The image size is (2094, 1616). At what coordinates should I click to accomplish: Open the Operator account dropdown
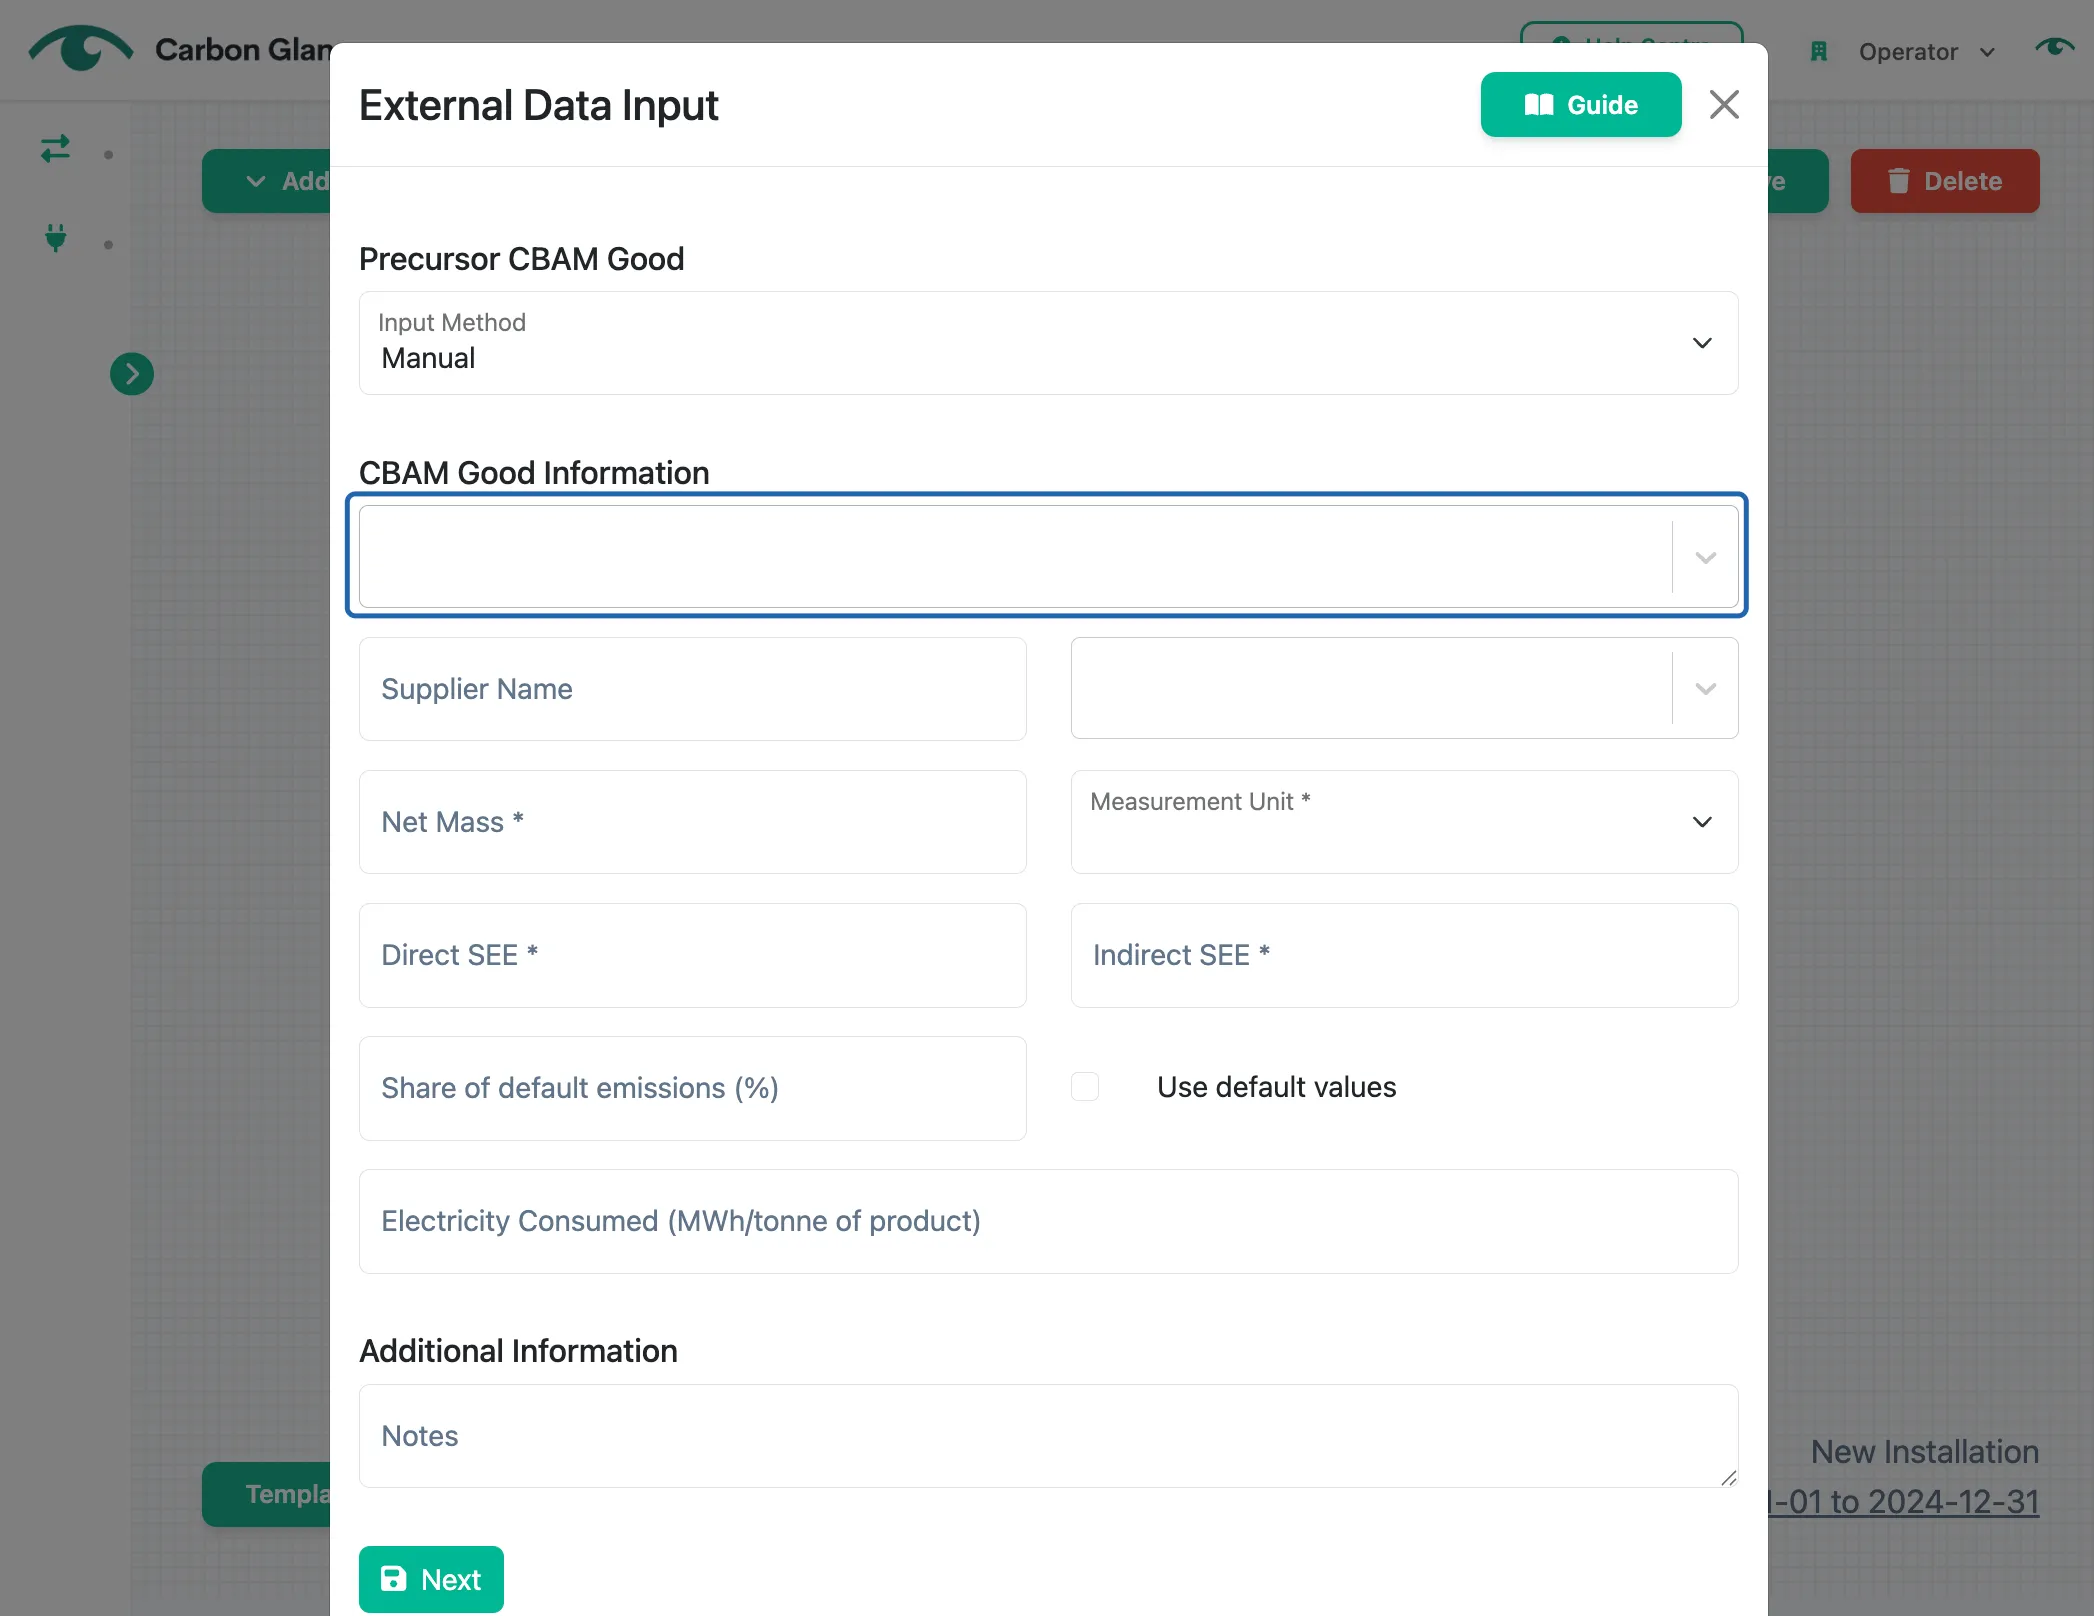pyautogui.click(x=1926, y=52)
